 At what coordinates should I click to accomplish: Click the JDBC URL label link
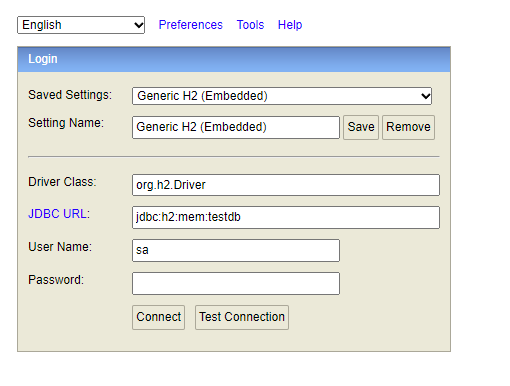click(59, 214)
